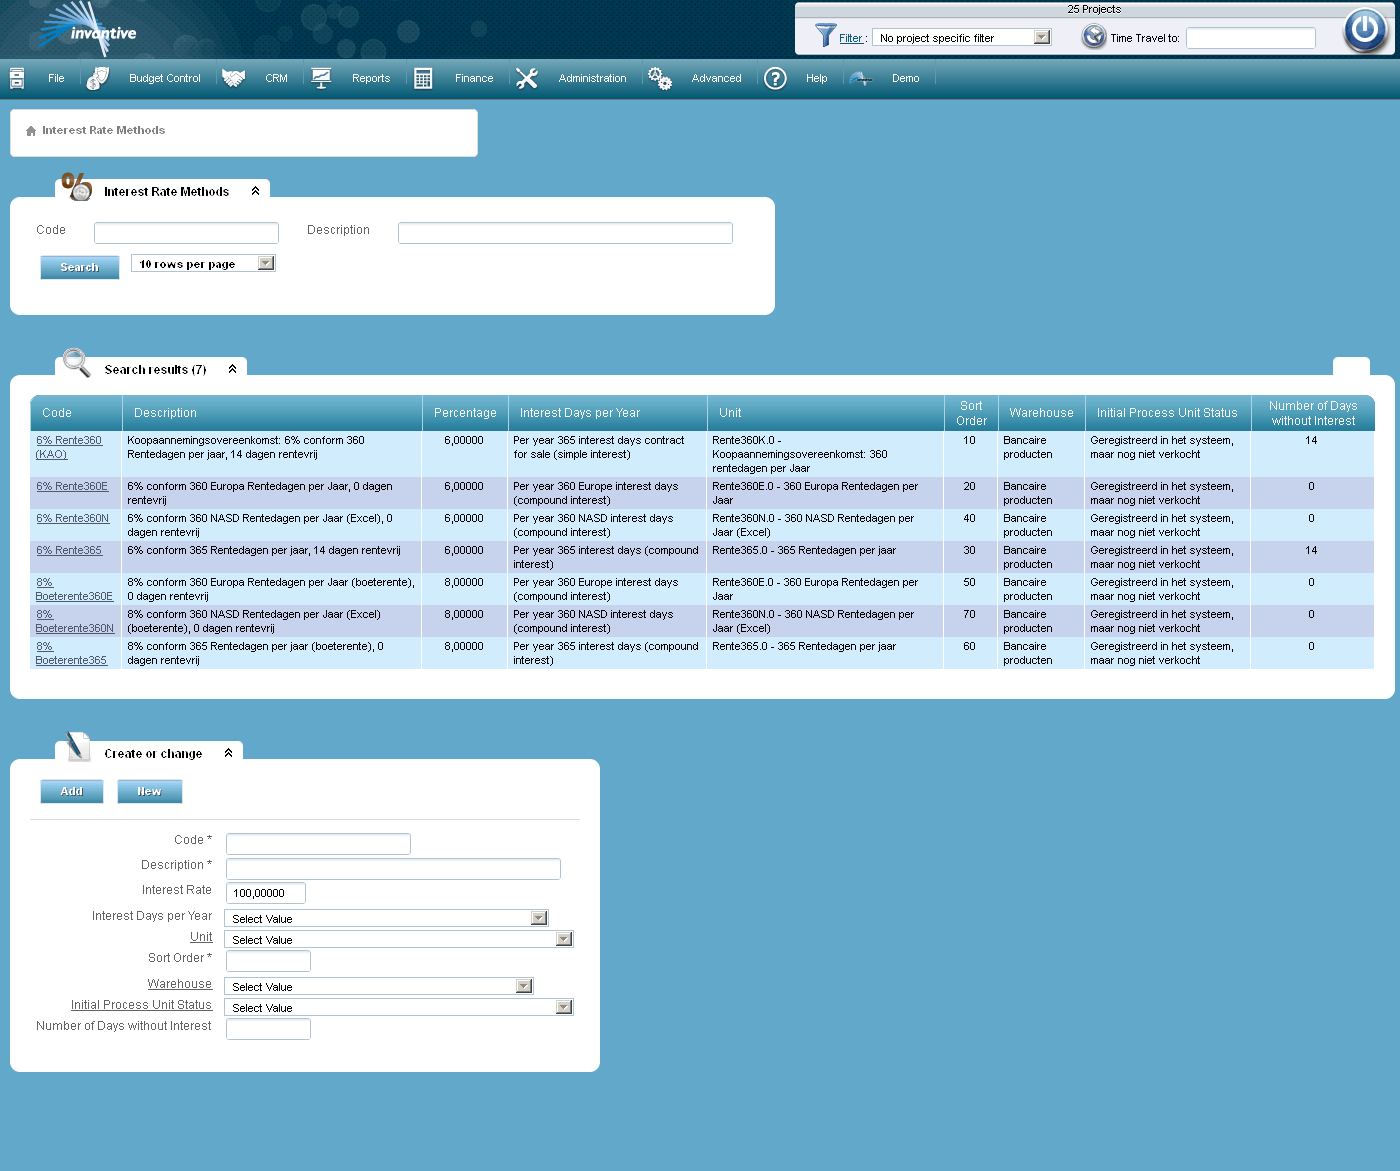Click the home breadcrumb icon
The width and height of the screenshot is (1400, 1171).
[x=31, y=131]
